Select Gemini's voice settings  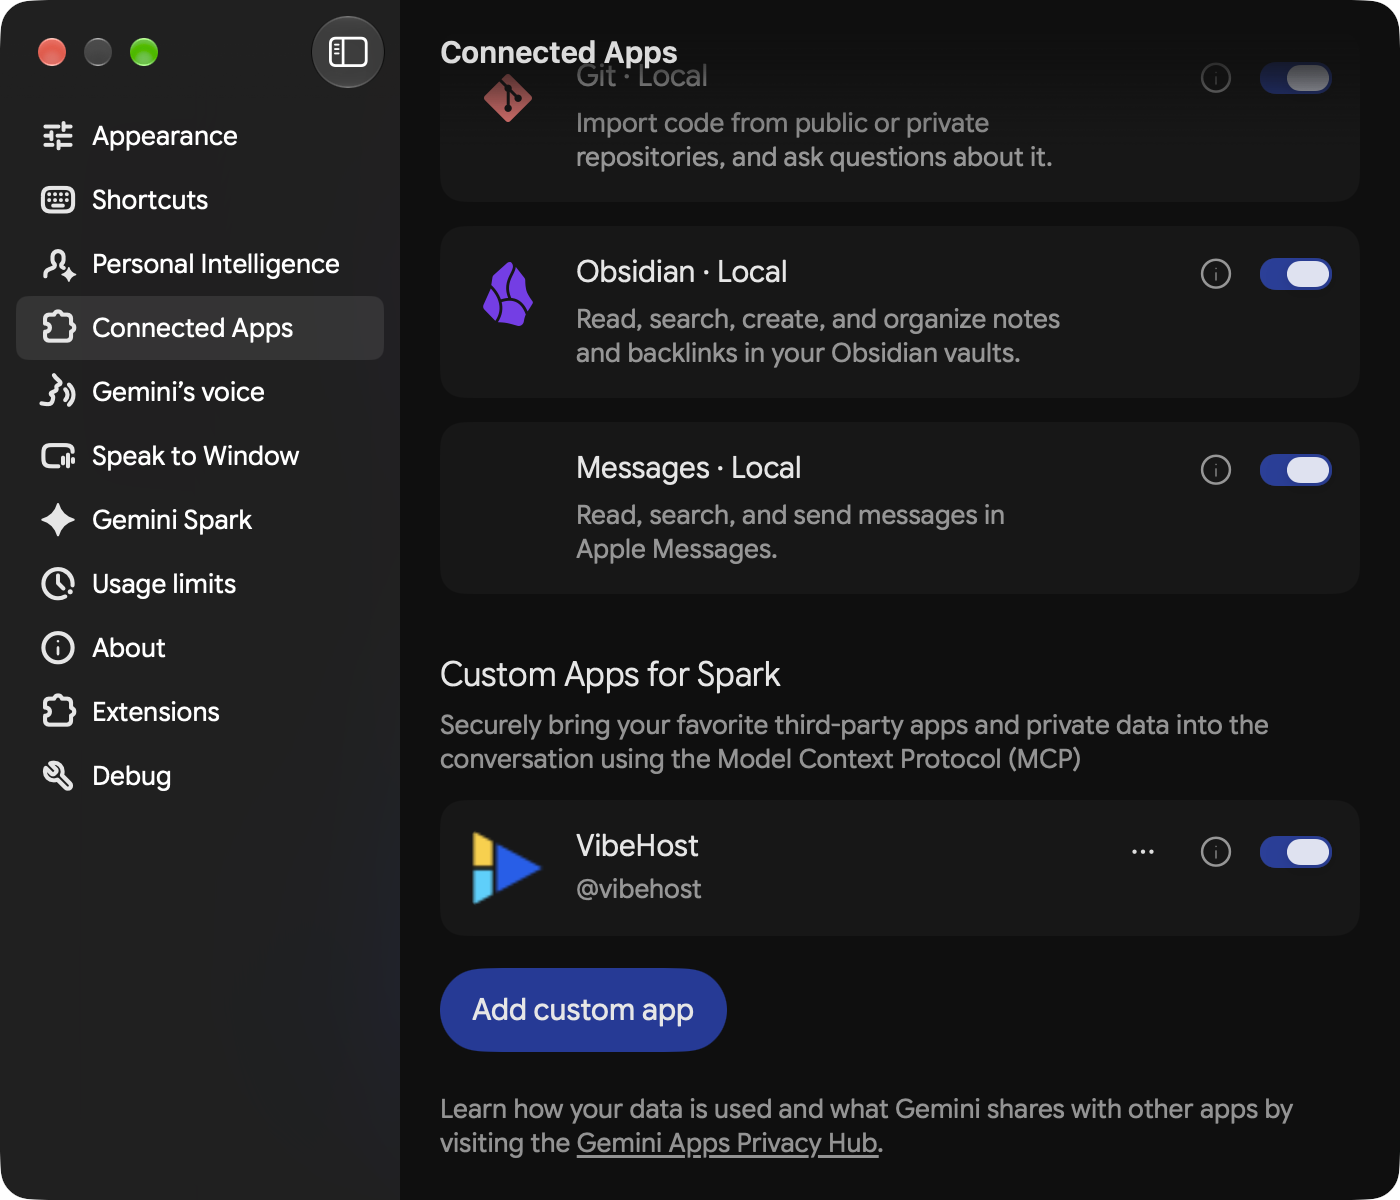tap(200, 392)
